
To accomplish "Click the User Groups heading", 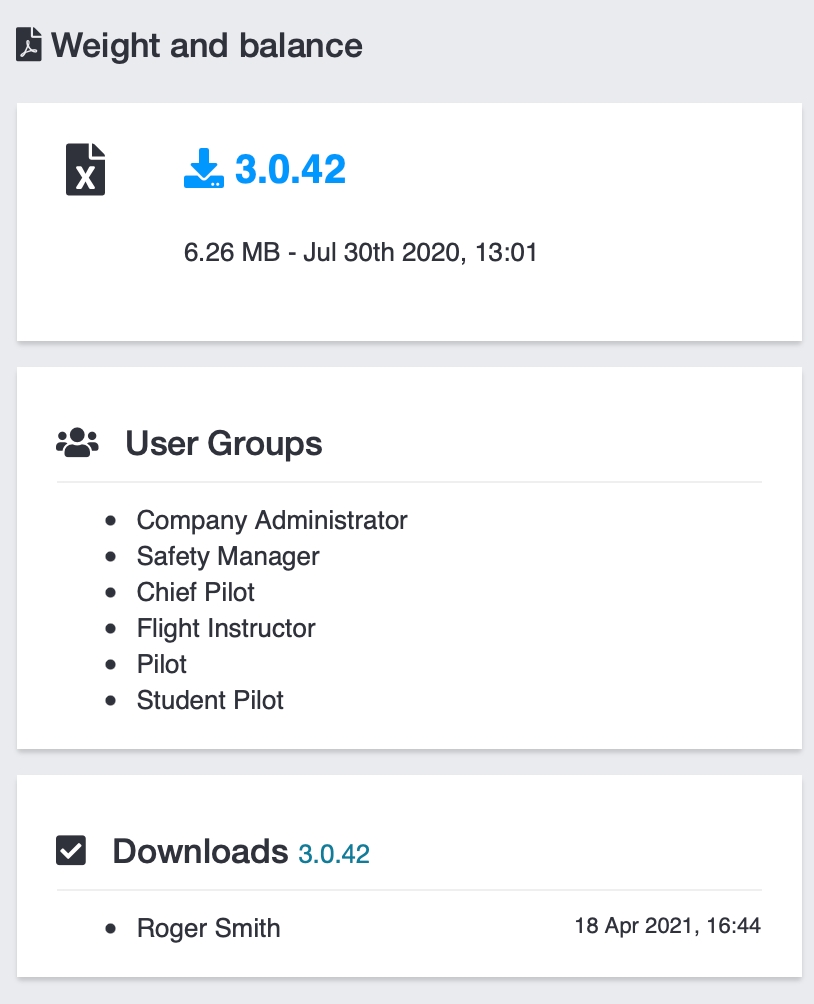I will tap(223, 443).
